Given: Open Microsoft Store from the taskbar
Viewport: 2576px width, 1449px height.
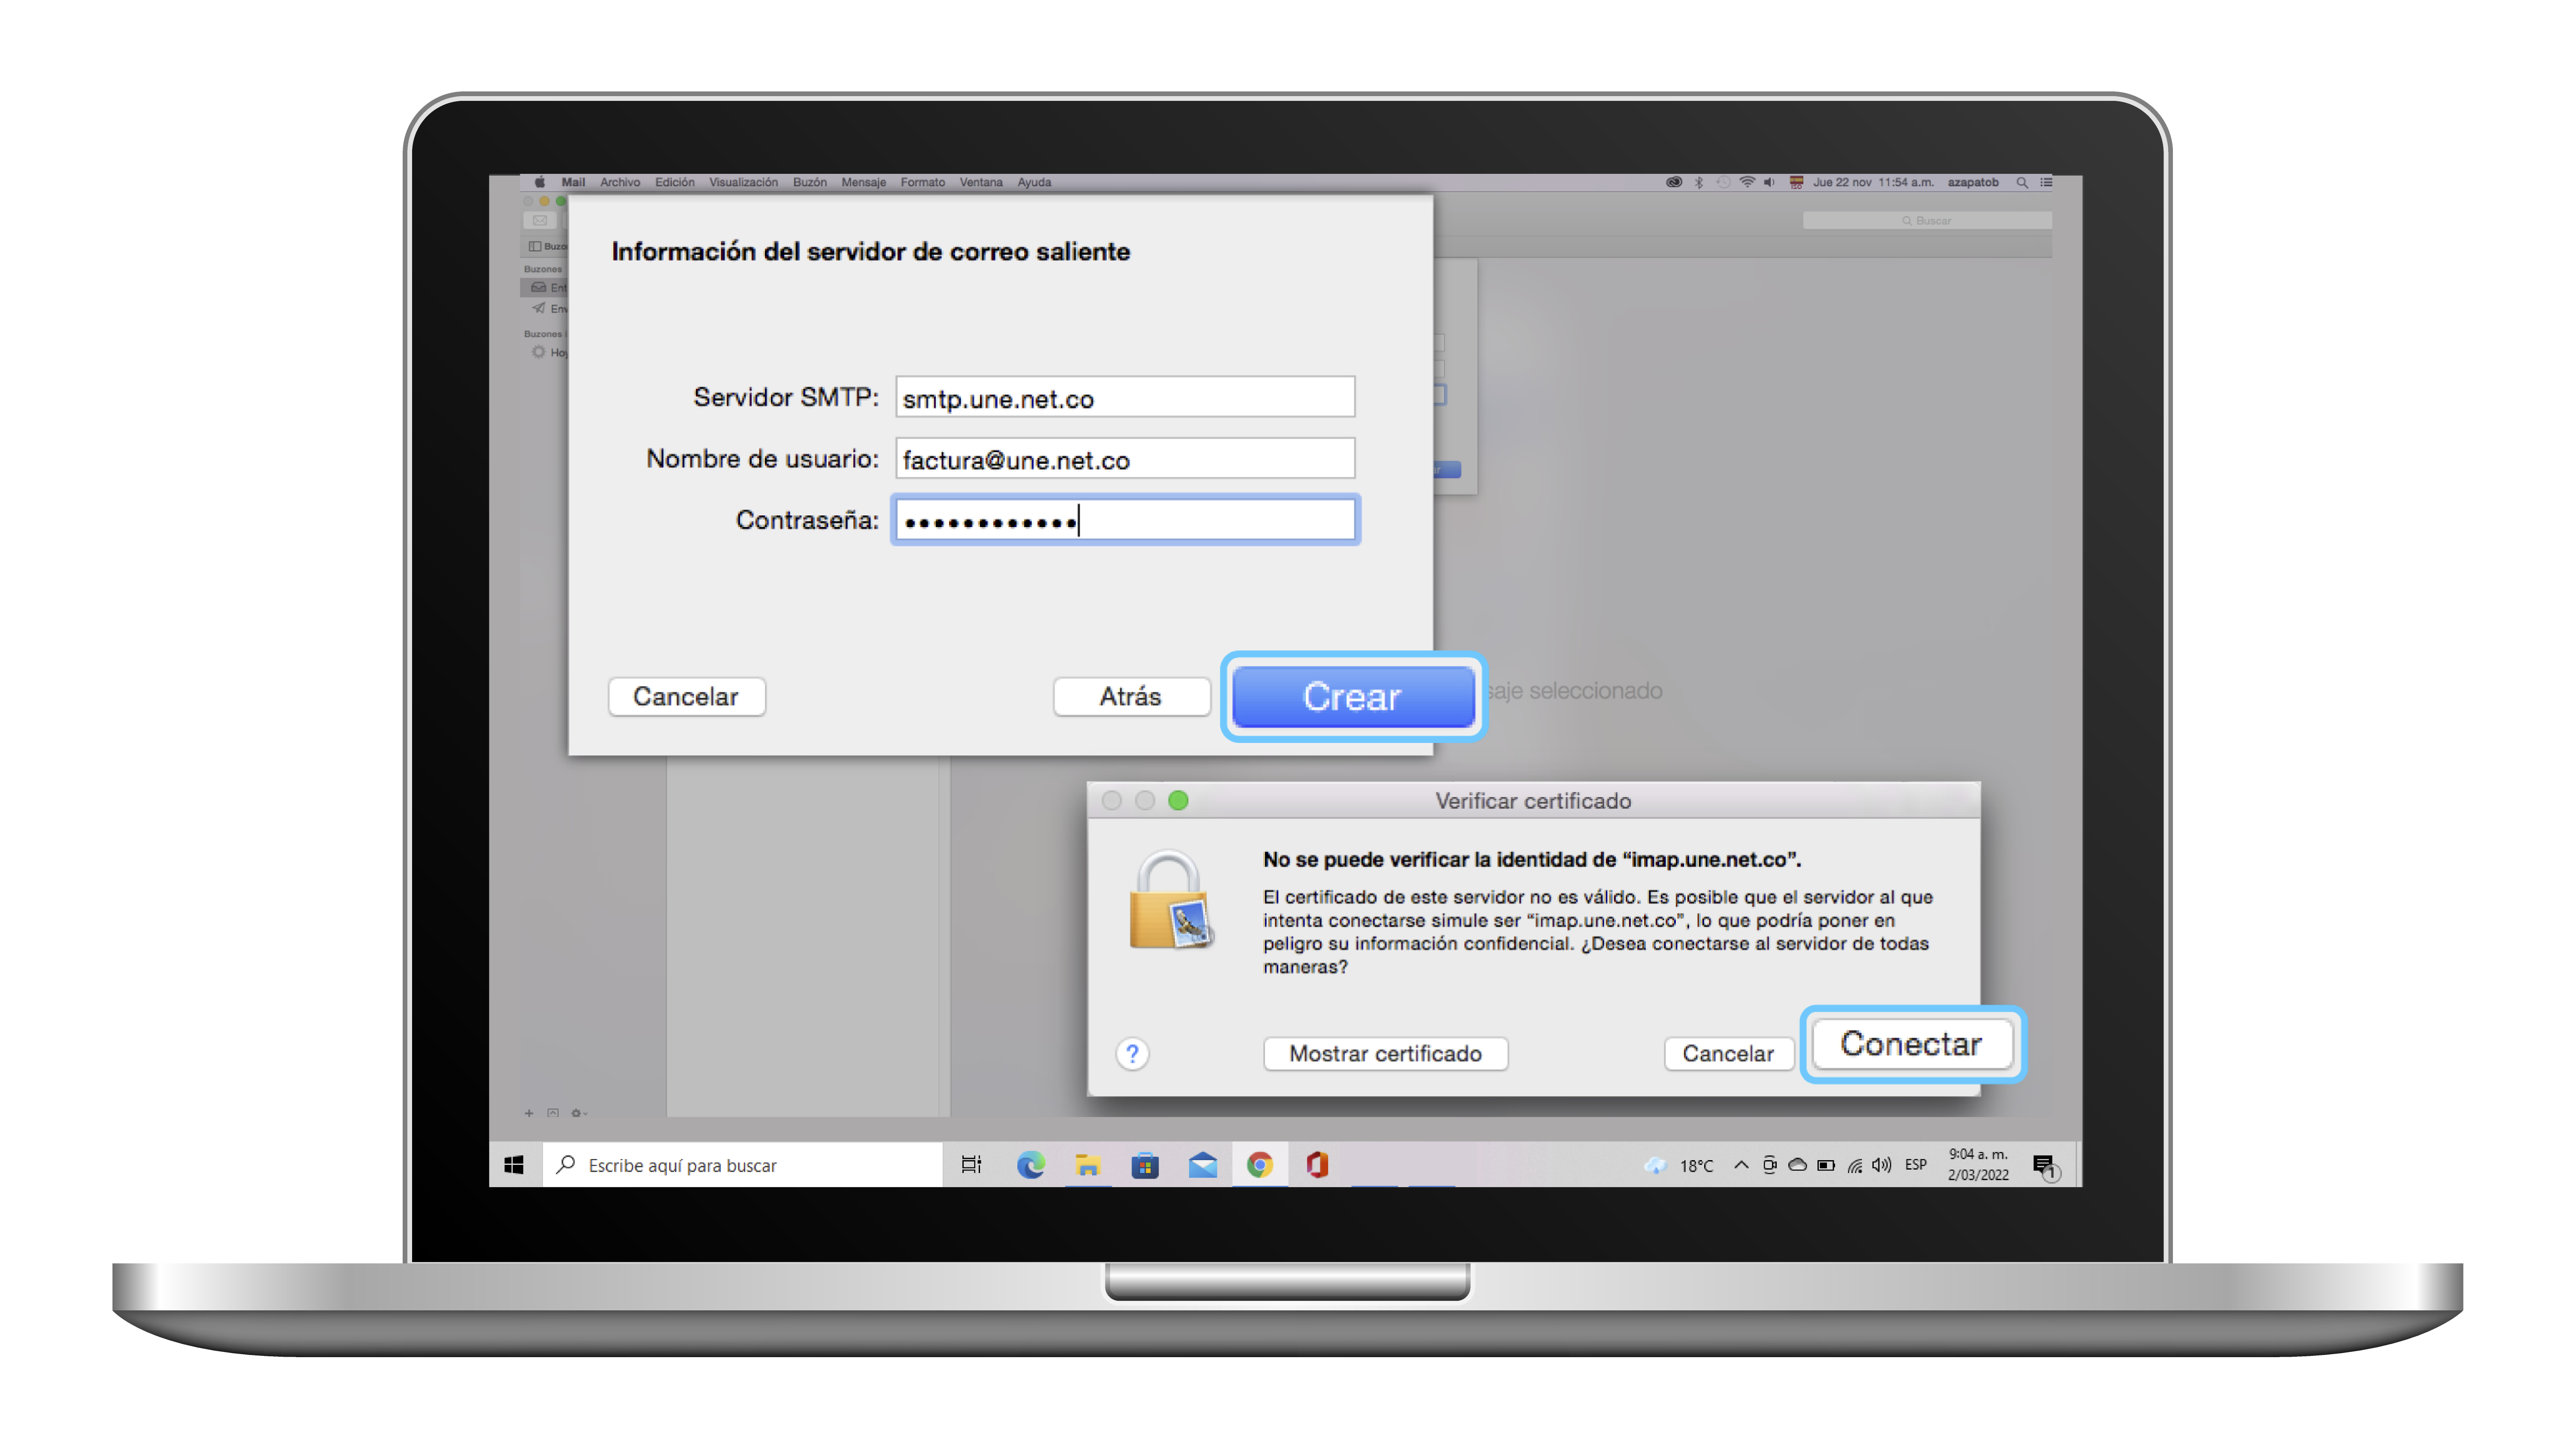Looking at the screenshot, I should click(x=1145, y=1165).
